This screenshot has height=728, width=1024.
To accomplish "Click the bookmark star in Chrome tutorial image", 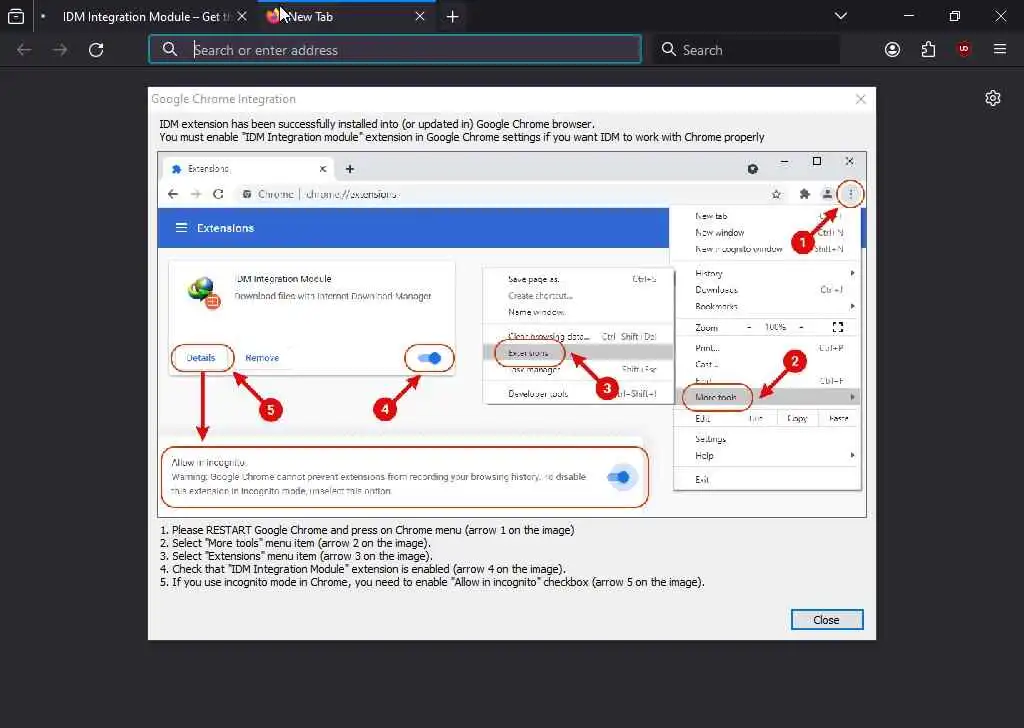I will [x=776, y=194].
